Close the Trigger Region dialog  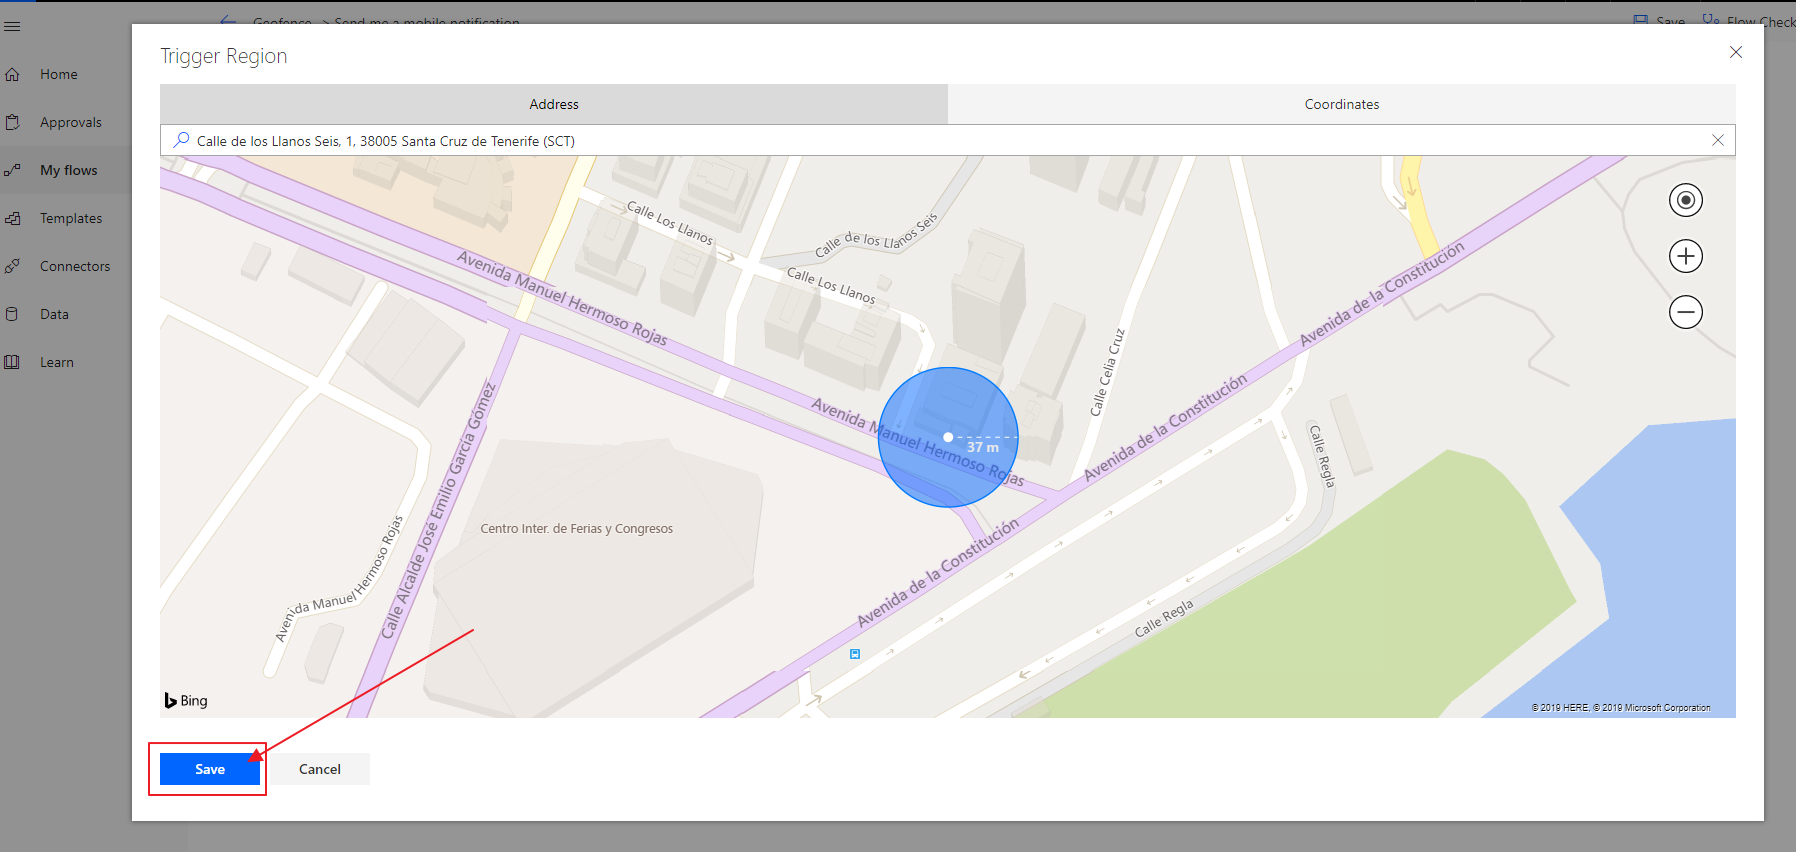[1735, 52]
